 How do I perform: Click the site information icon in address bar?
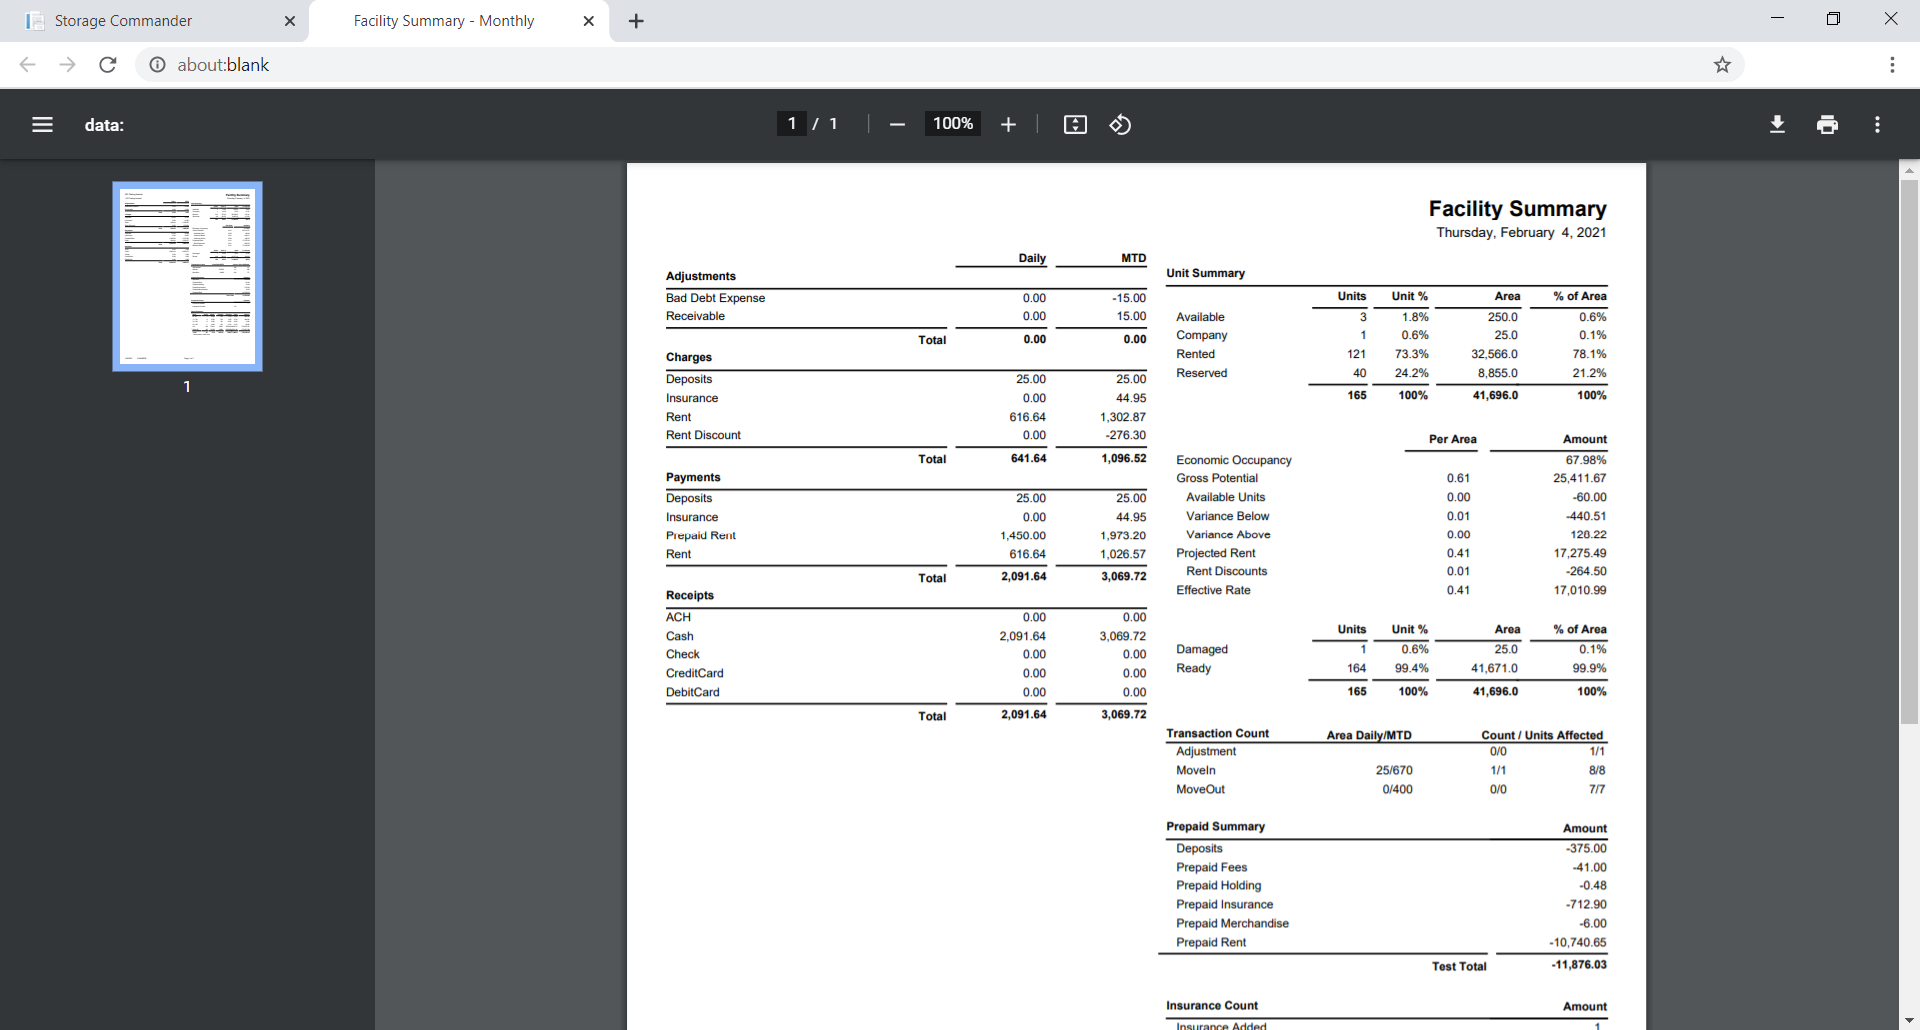click(x=157, y=64)
